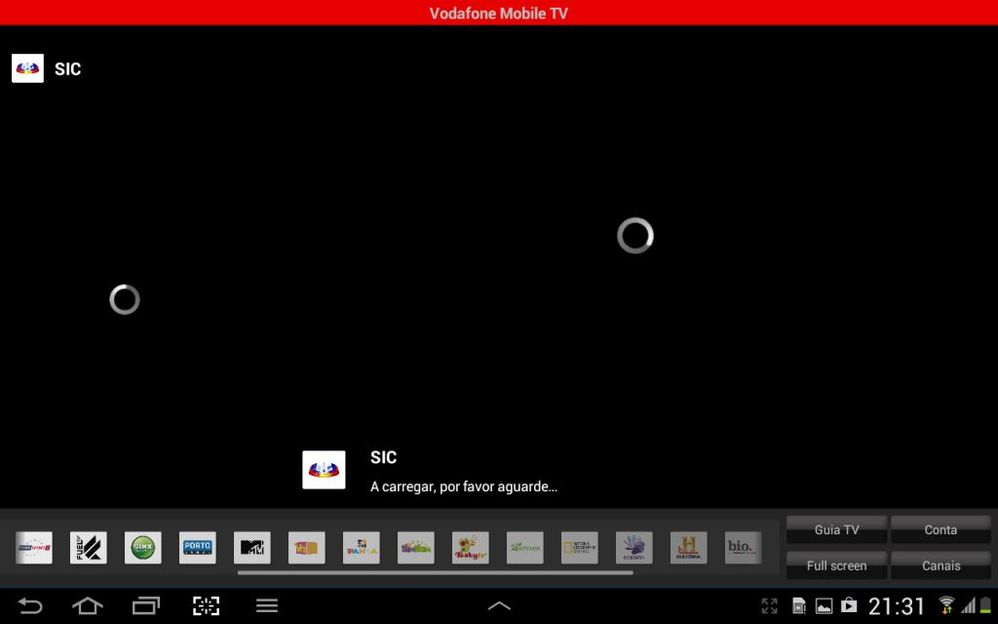Tap the Wi-Fi status icon in status bar
Screen dimensions: 998x624
click(x=946, y=605)
